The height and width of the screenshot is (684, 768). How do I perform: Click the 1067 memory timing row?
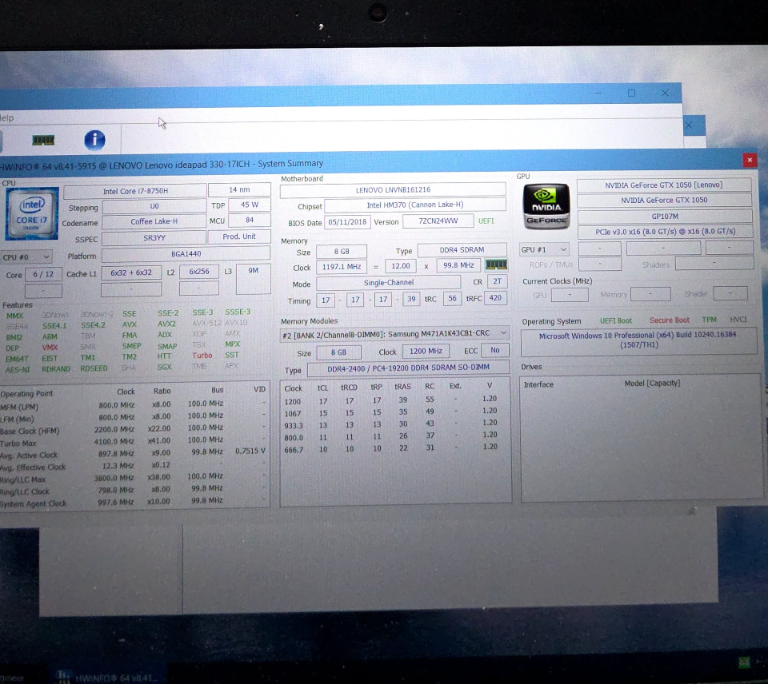390,412
